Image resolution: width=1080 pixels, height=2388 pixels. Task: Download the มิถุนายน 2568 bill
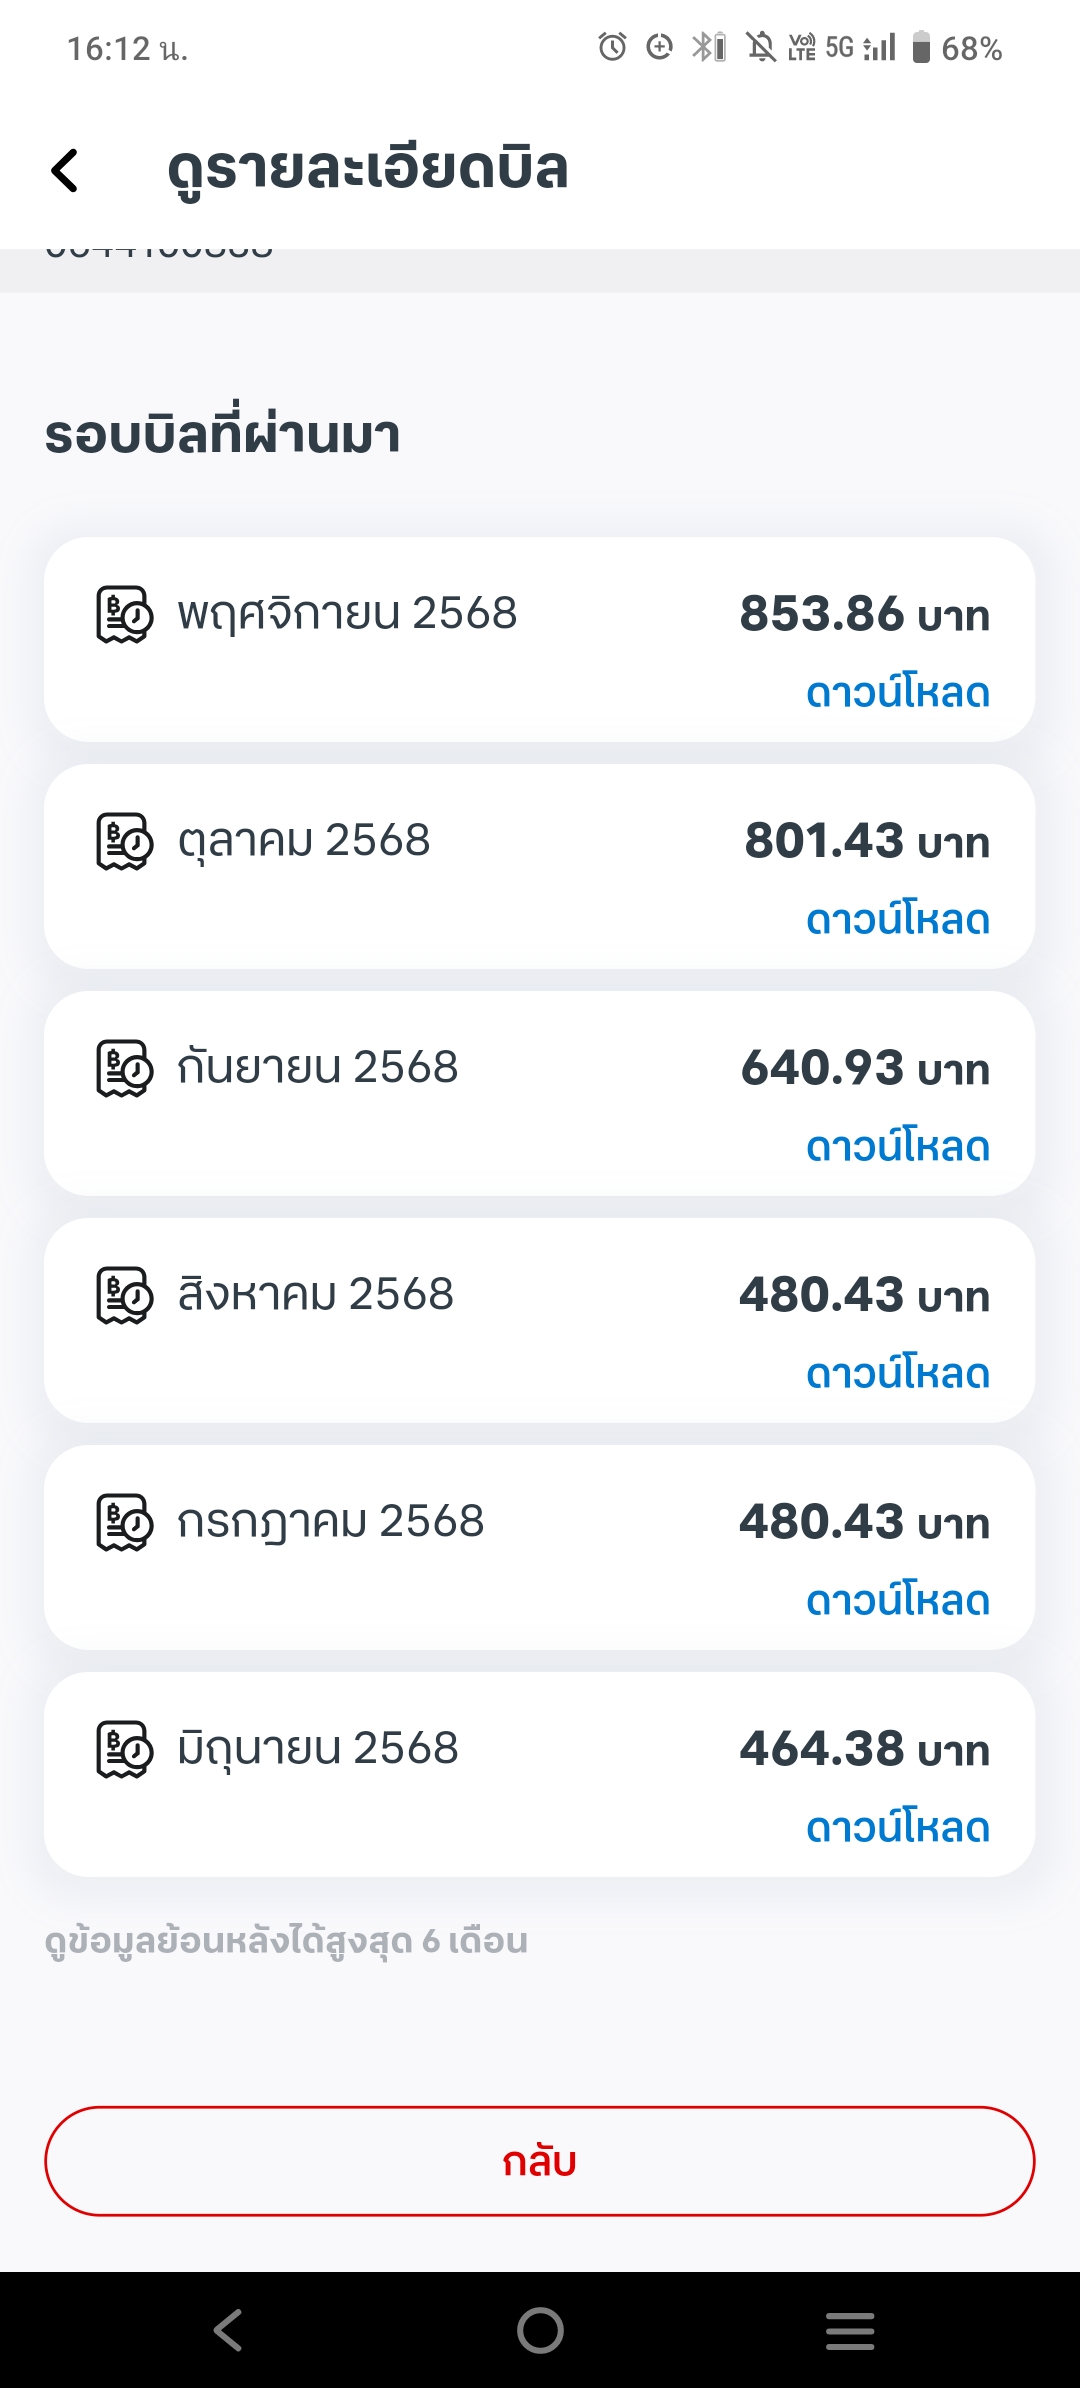897,1828
